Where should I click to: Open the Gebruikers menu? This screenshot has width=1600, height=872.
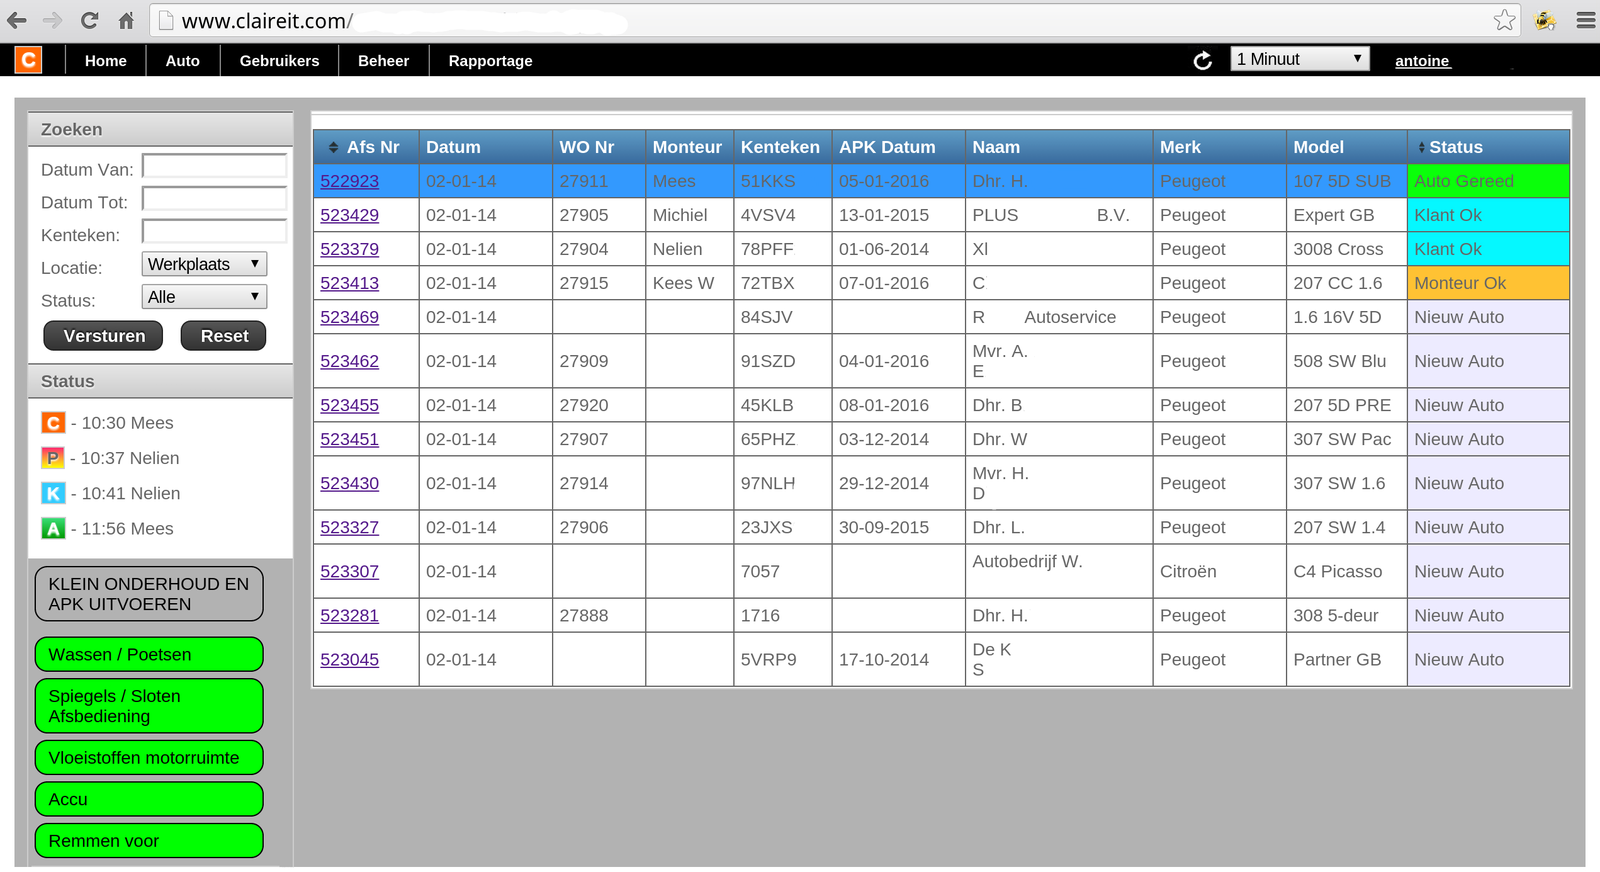[279, 61]
